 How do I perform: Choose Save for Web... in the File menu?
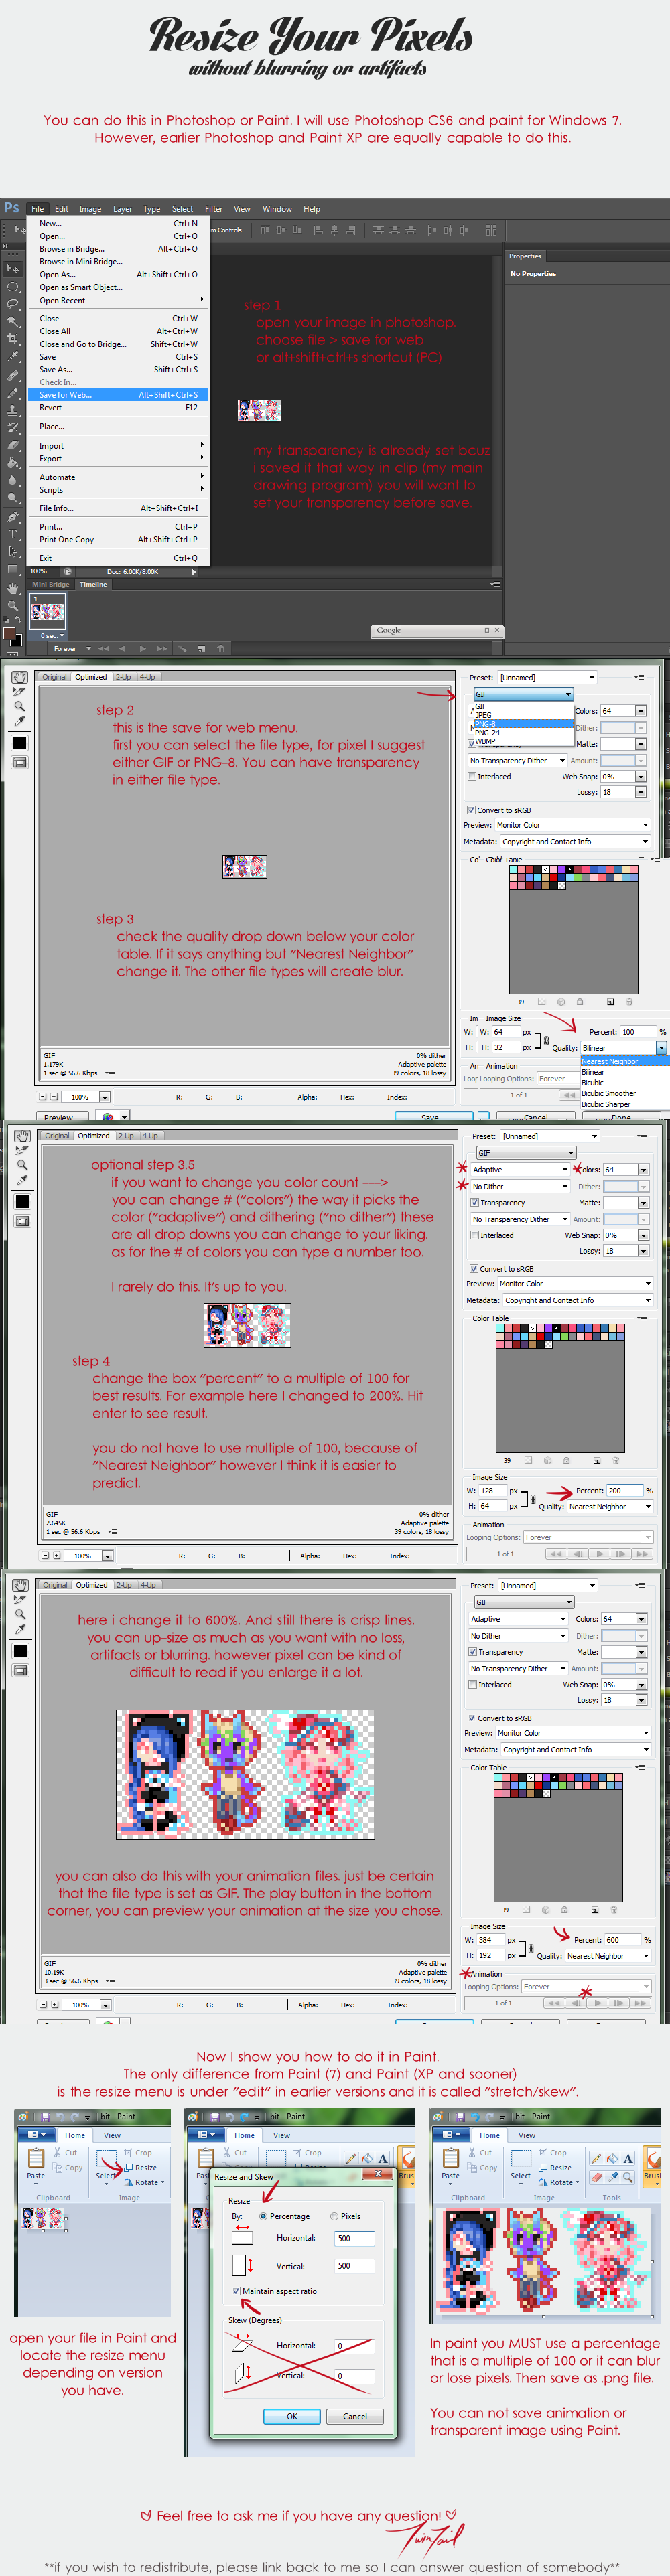point(119,395)
